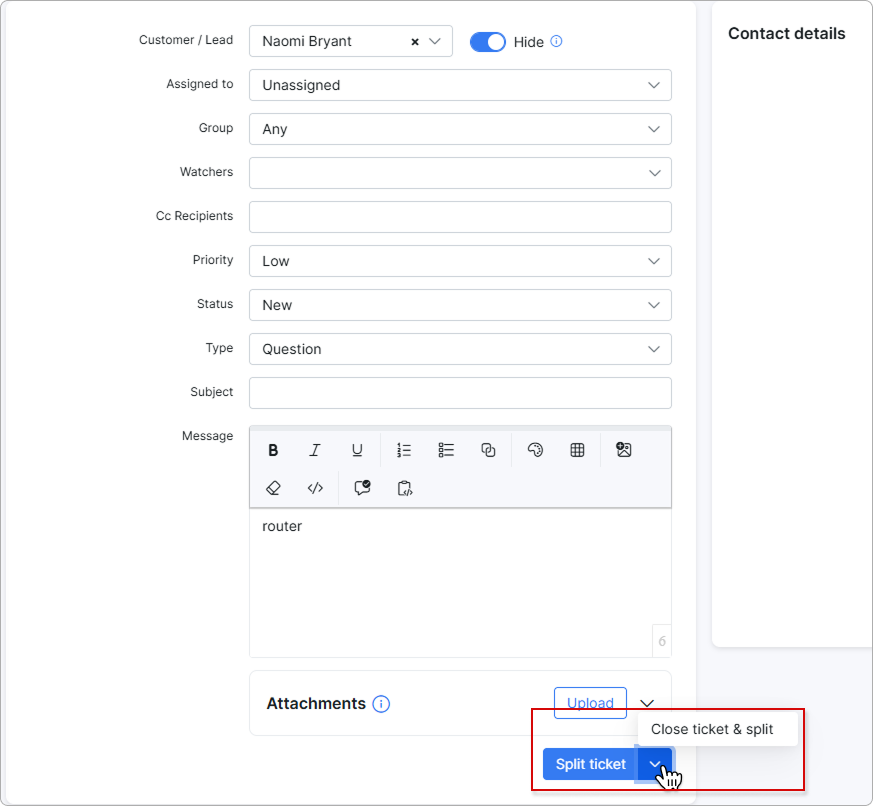Open the Priority dropdown showing Low
The height and width of the screenshot is (806, 873).
pos(460,261)
